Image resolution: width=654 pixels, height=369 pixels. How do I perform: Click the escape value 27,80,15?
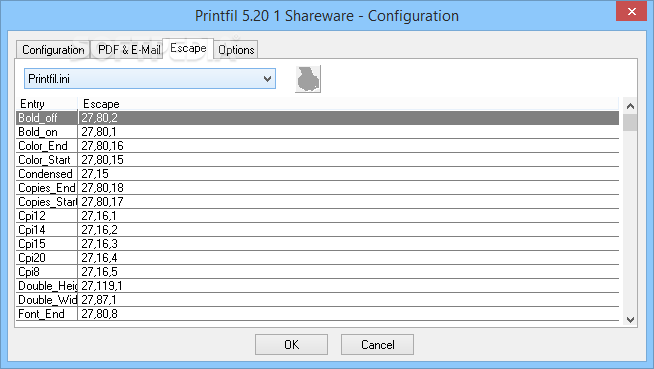(102, 160)
